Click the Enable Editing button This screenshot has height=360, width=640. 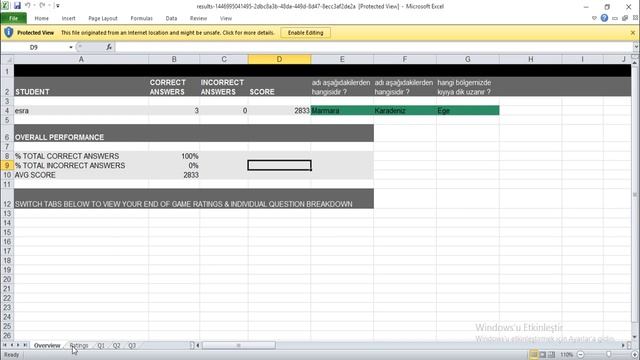pos(305,33)
